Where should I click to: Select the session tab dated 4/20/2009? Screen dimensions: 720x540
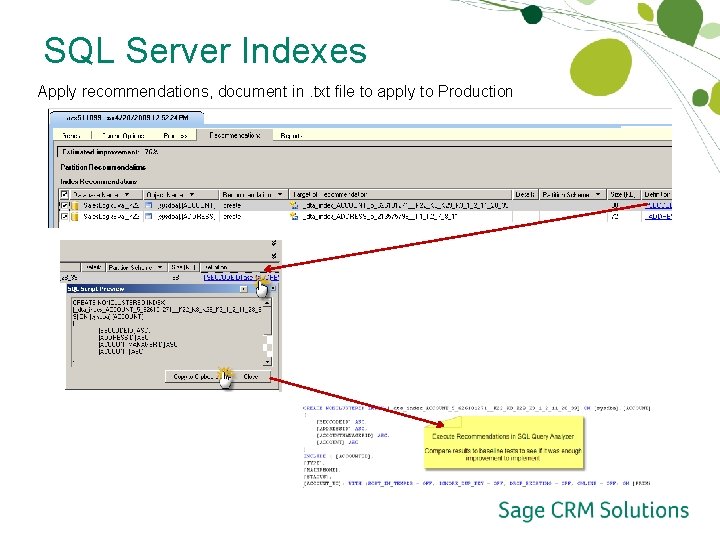click(x=127, y=118)
